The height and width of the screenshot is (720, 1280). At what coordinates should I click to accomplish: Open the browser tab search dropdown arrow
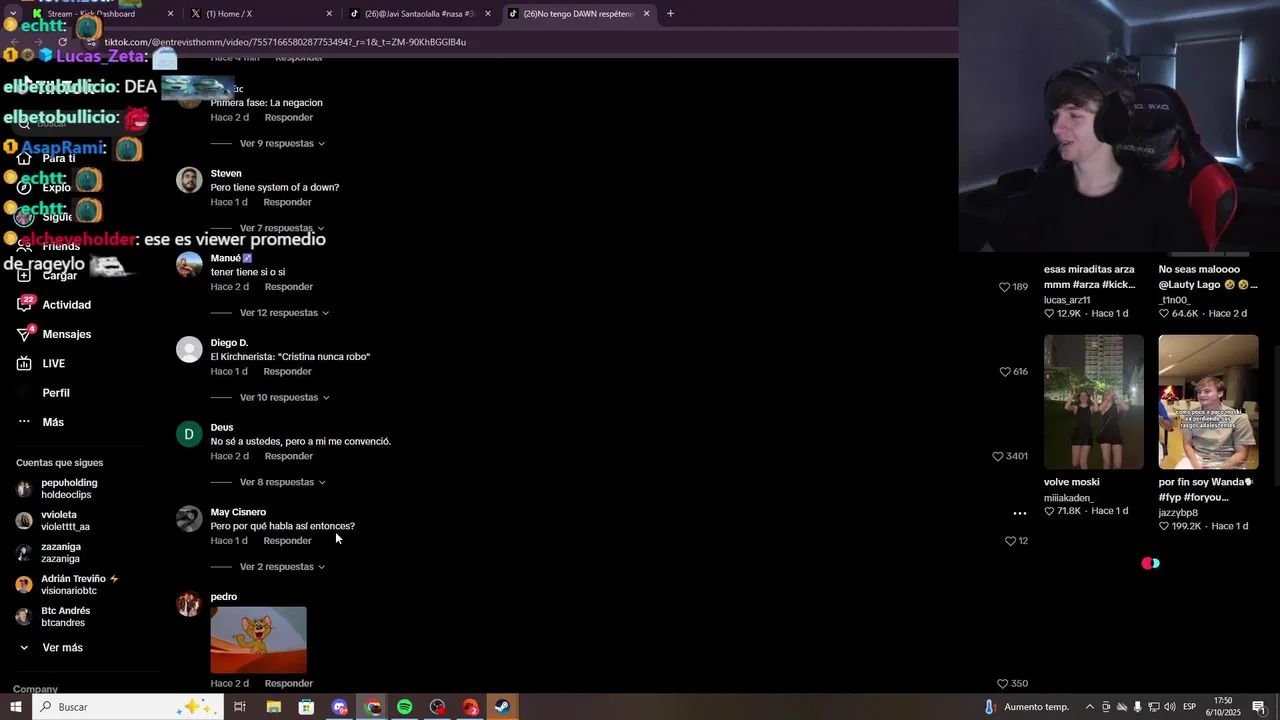click(12, 14)
